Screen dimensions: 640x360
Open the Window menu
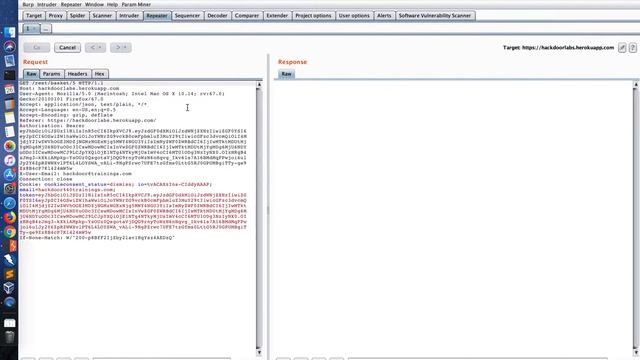94,4
